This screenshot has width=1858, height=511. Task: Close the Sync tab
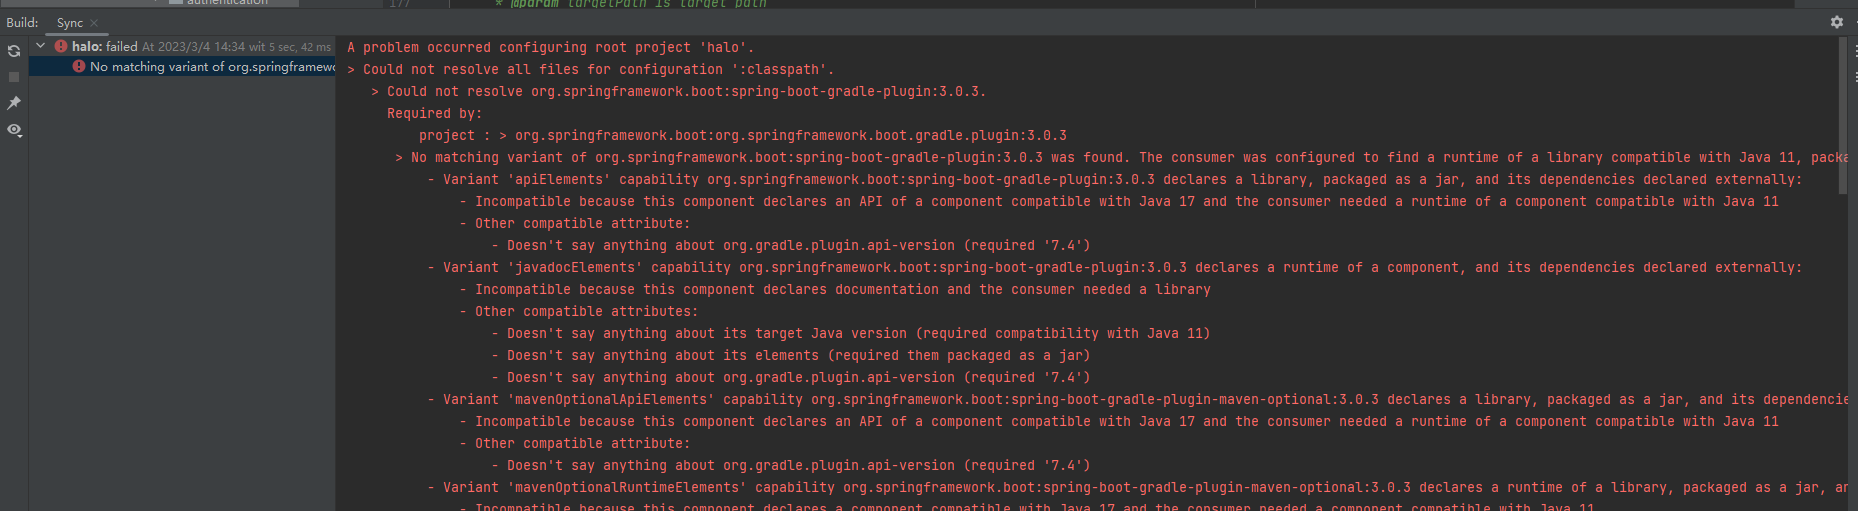point(94,23)
